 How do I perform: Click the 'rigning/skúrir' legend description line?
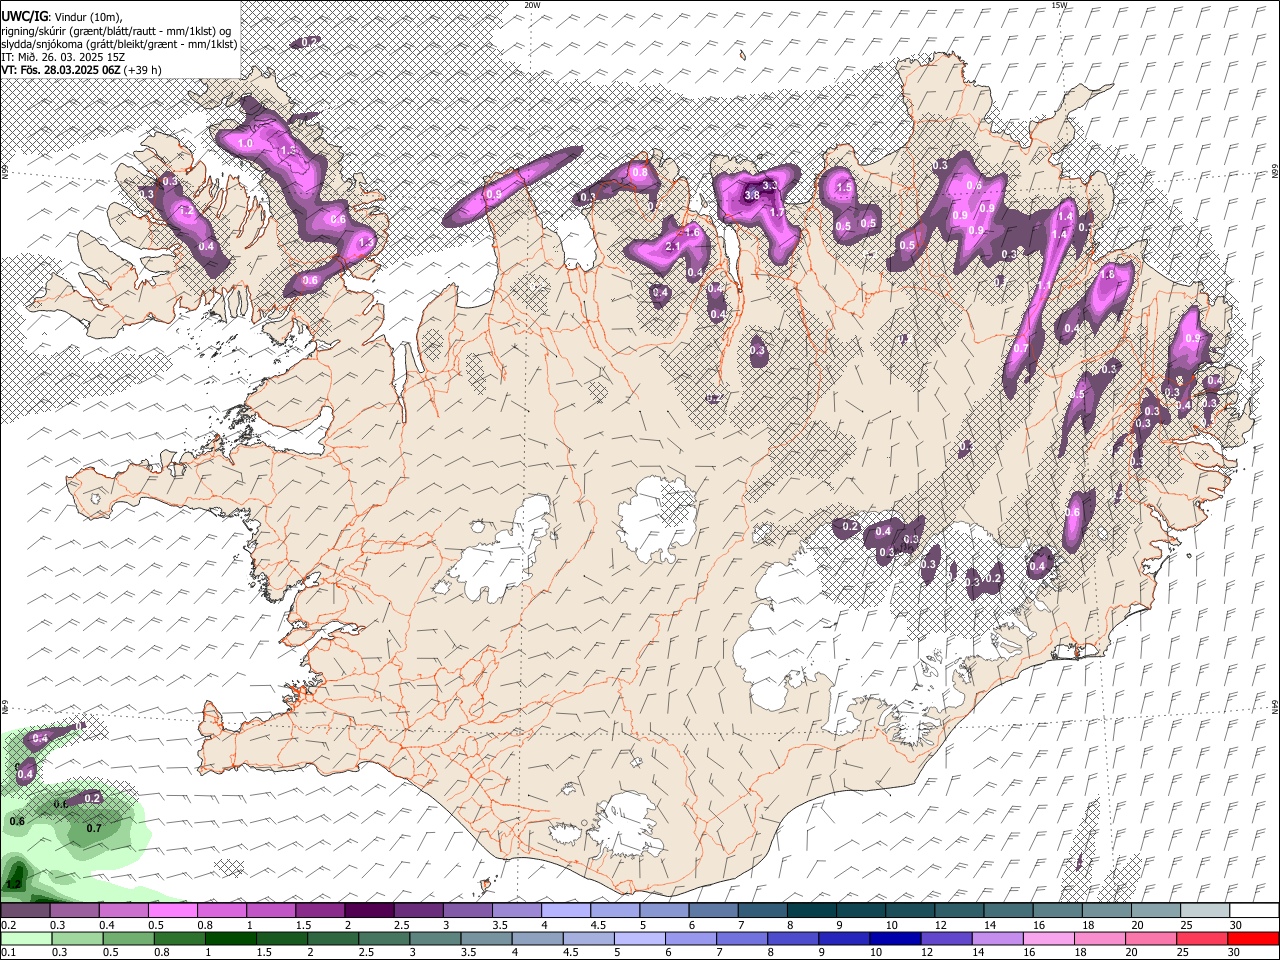coord(116,30)
